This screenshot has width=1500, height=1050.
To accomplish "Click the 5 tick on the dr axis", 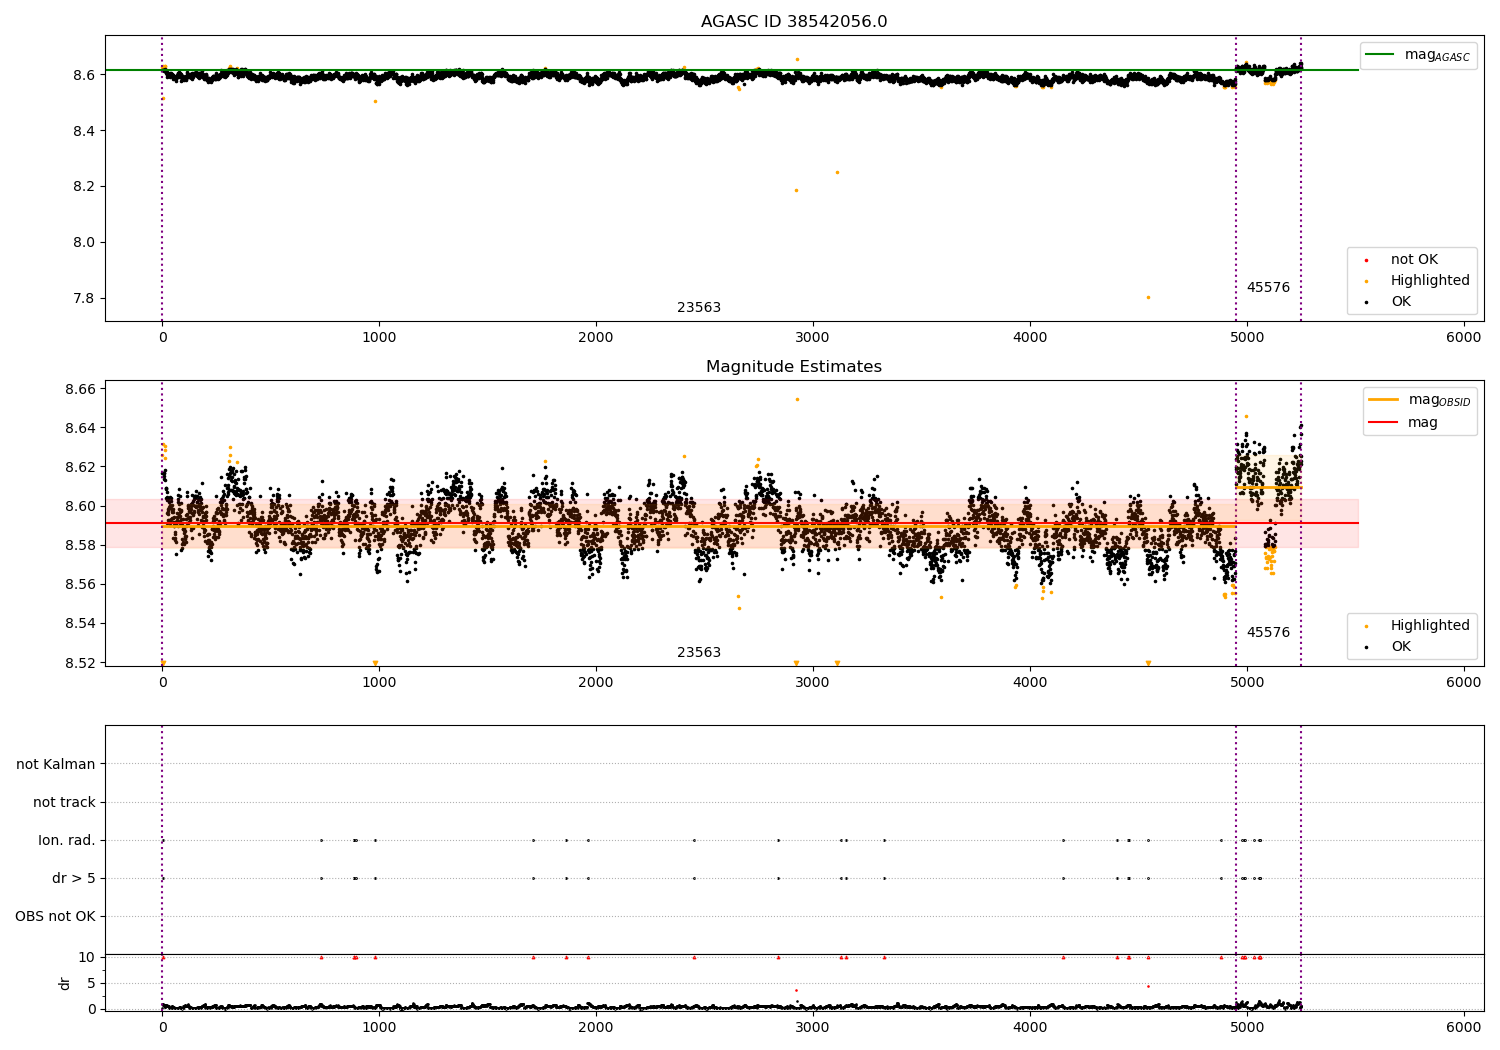I will [x=91, y=983].
